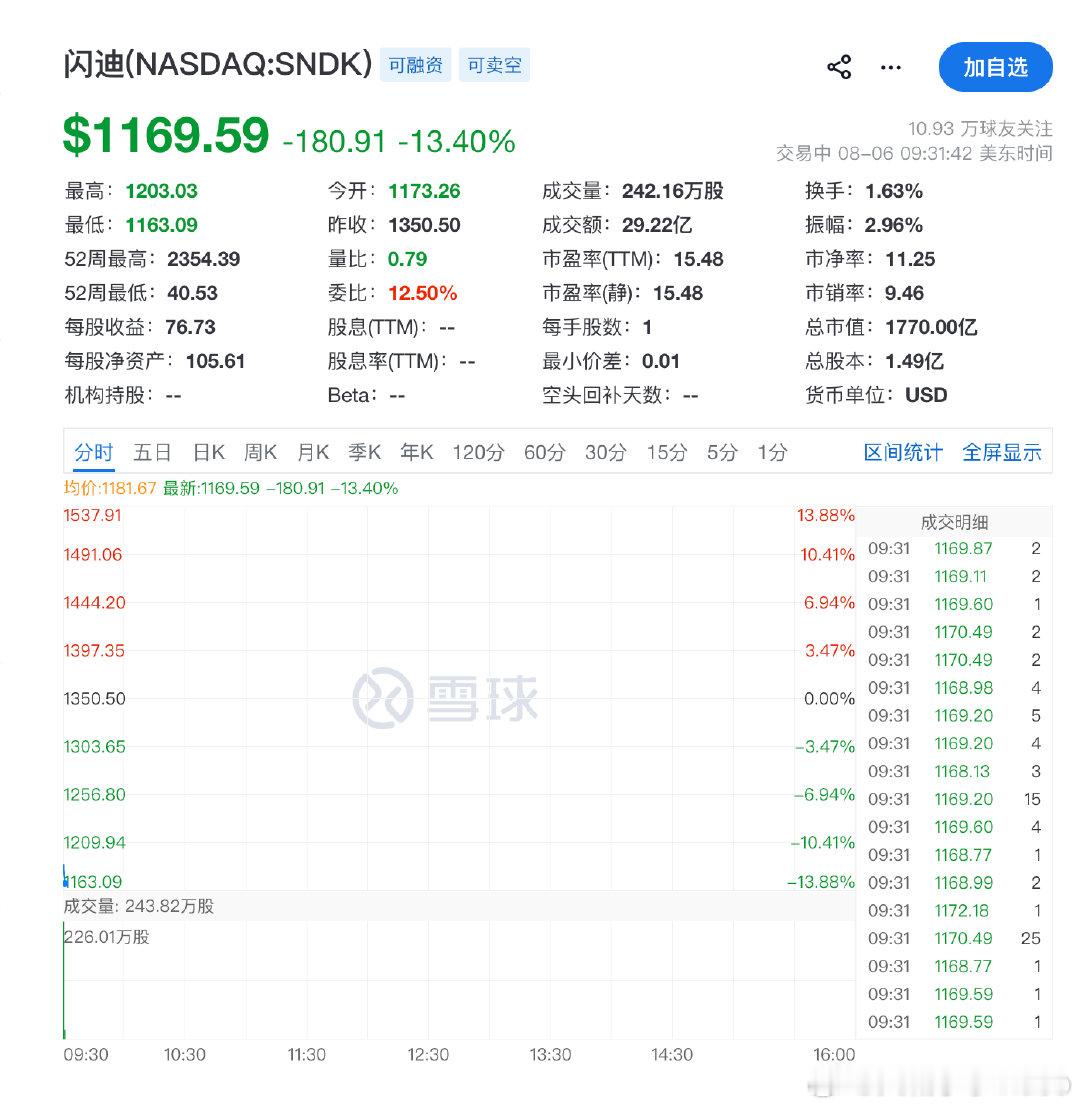Screen dimensions: 1080x1108
Task: Click the 量比 value 0.79
Action: [x=407, y=259]
